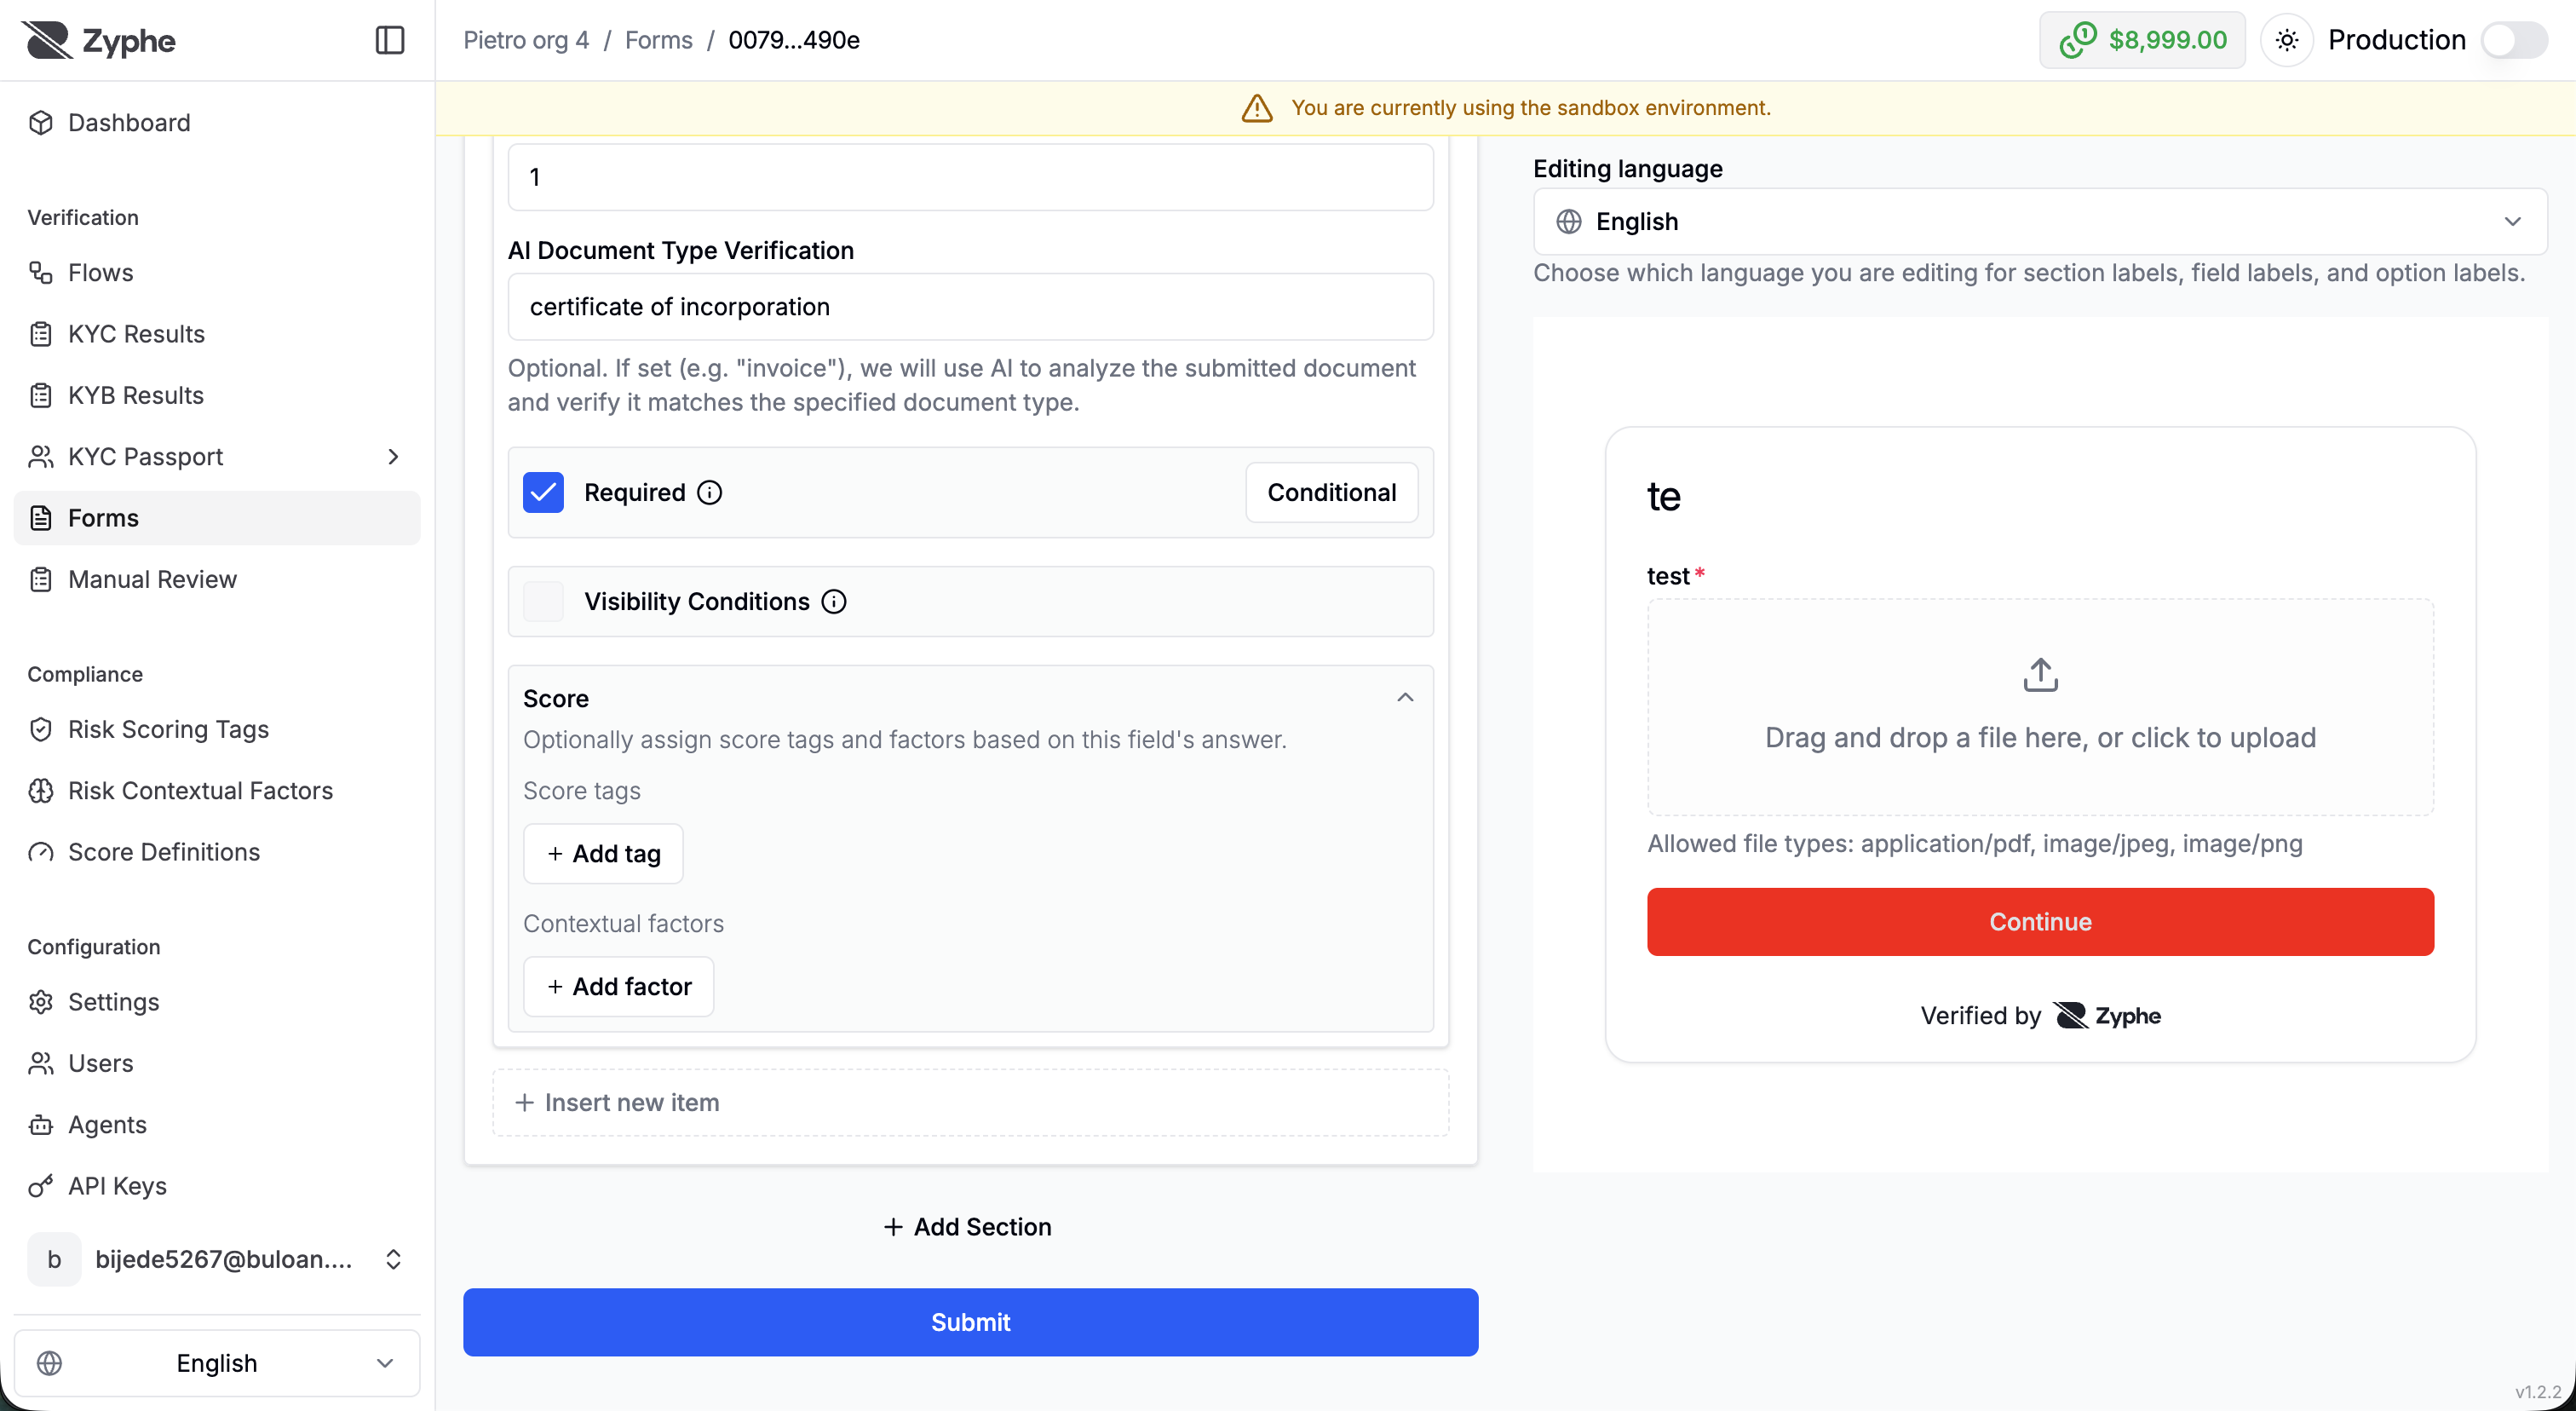Click the Verified by Zyphe logo
This screenshot has width=2576, height=1411.
click(x=2107, y=1015)
